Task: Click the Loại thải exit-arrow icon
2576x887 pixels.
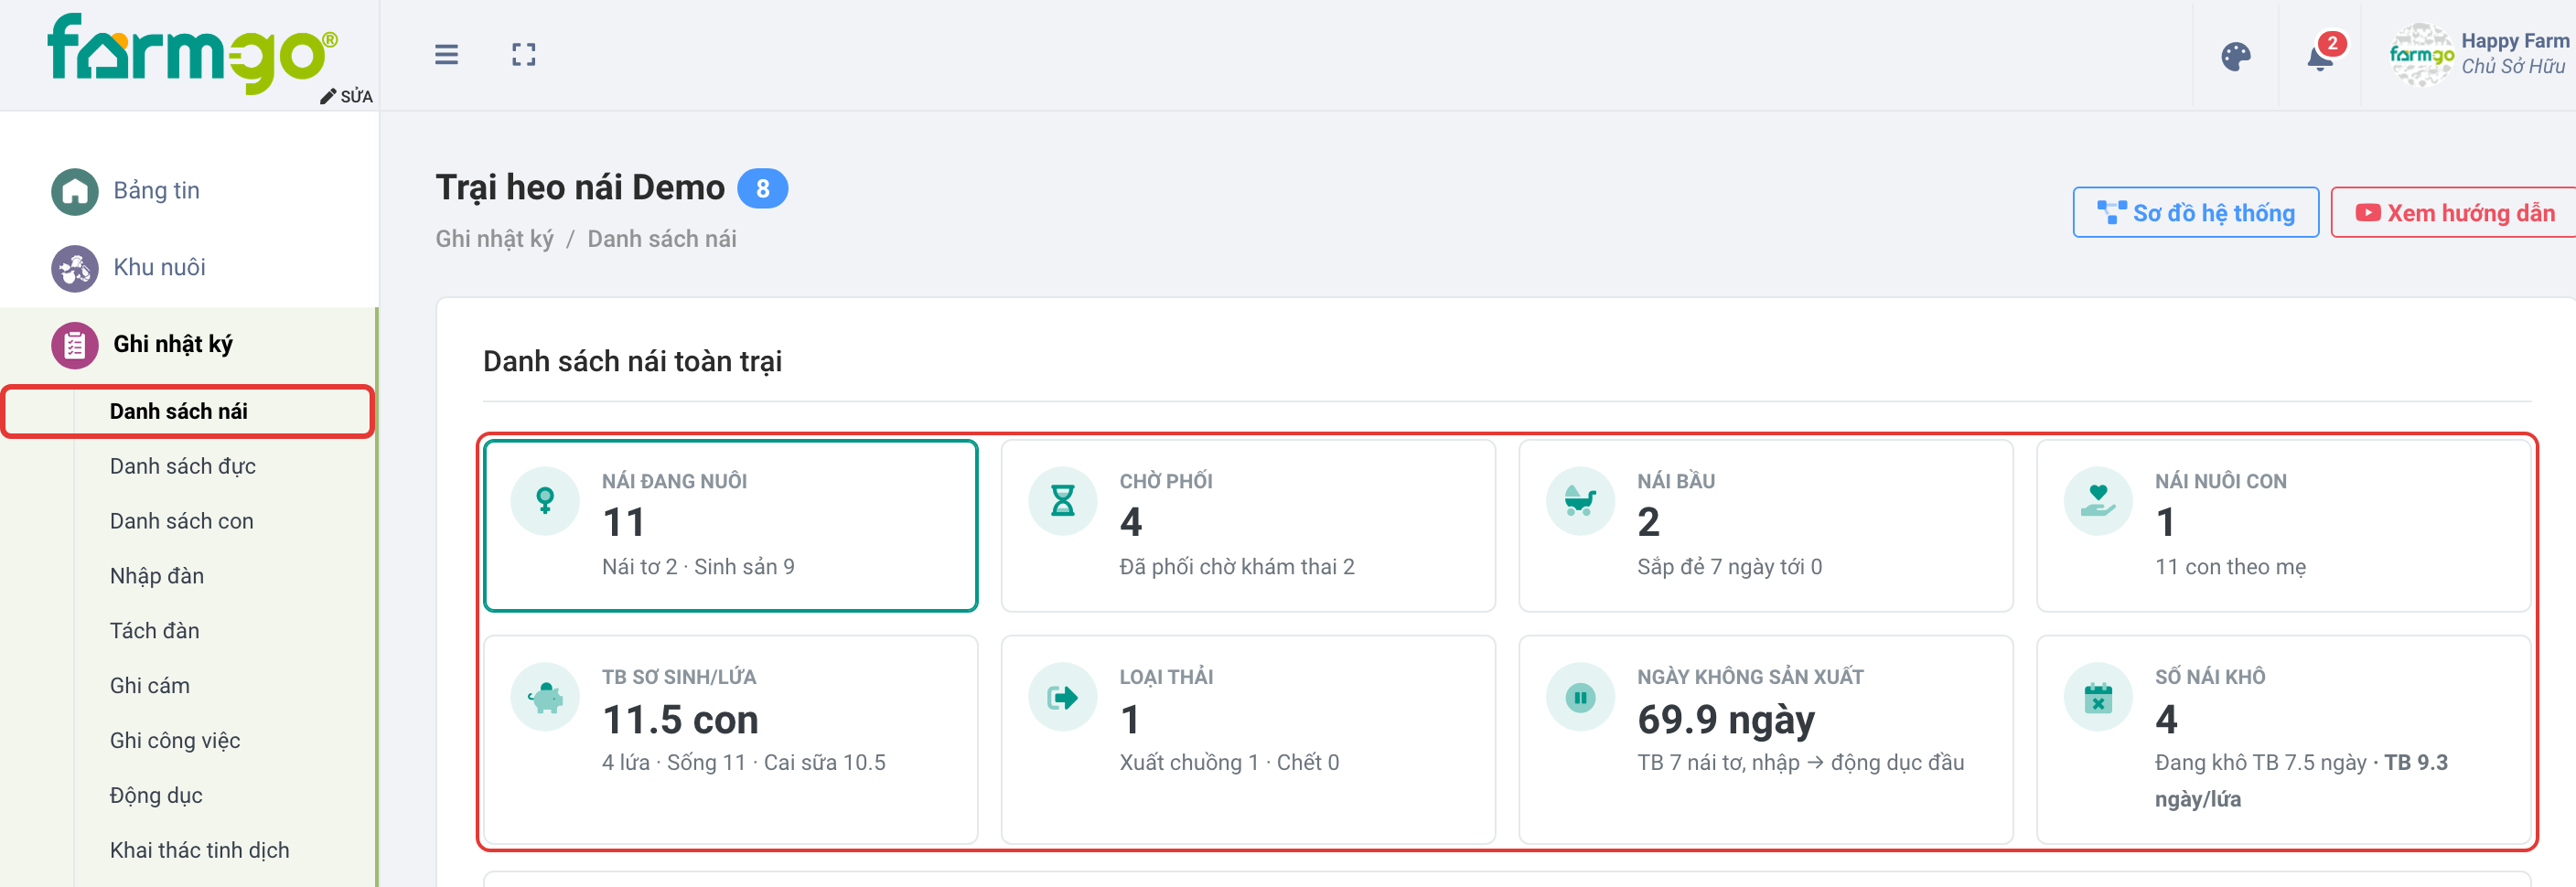Action: coord(1063,696)
